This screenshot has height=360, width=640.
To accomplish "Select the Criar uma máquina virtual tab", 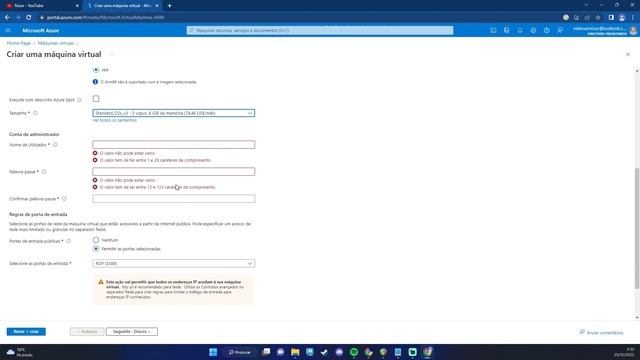I will click(122, 6).
